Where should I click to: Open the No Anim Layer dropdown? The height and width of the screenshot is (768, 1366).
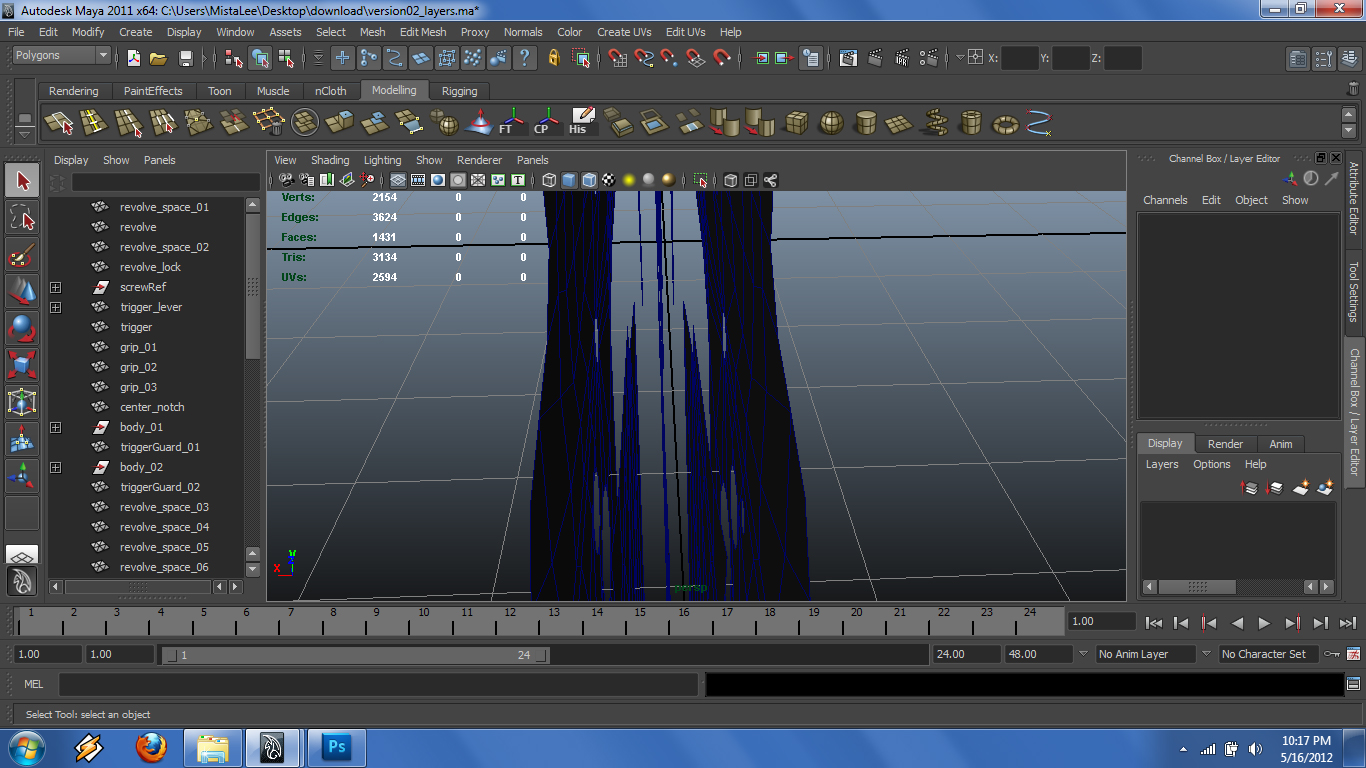[1145, 654]
